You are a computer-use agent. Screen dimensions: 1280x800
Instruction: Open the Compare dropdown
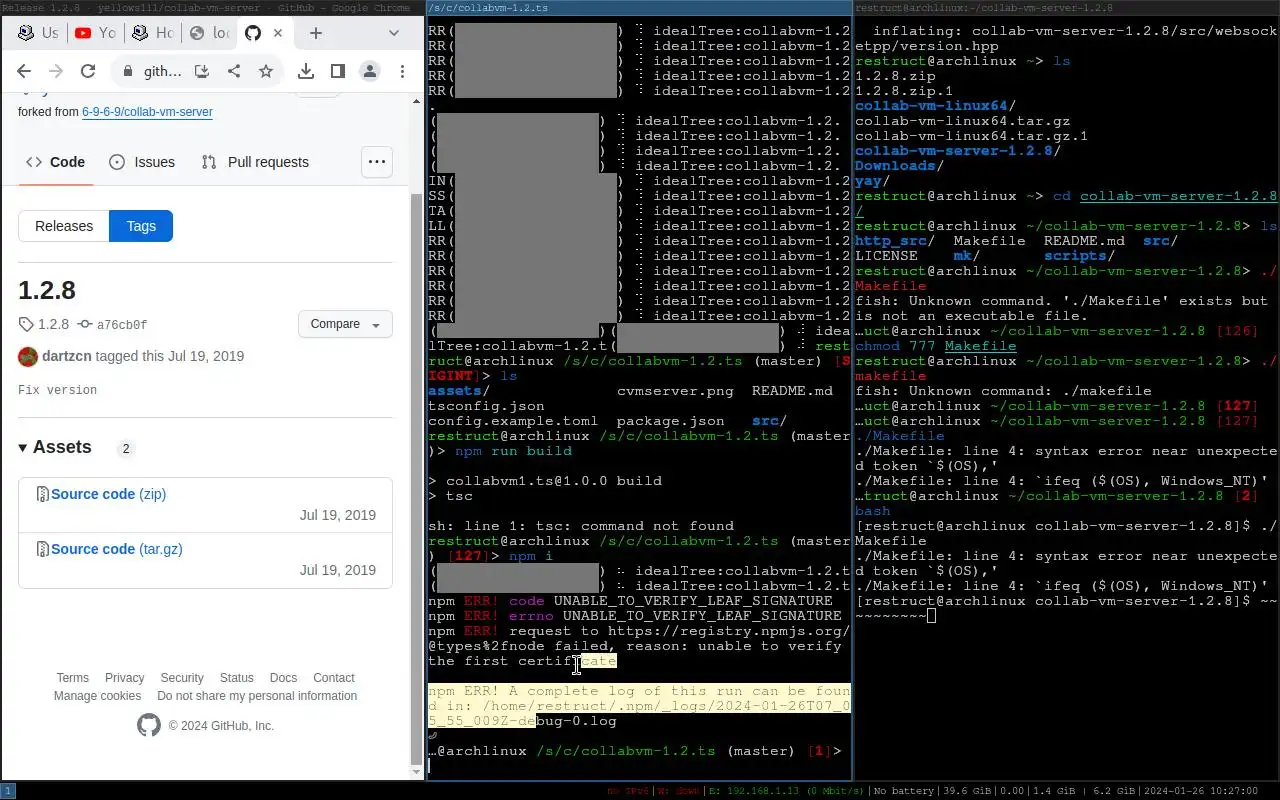tap(345, 324)
